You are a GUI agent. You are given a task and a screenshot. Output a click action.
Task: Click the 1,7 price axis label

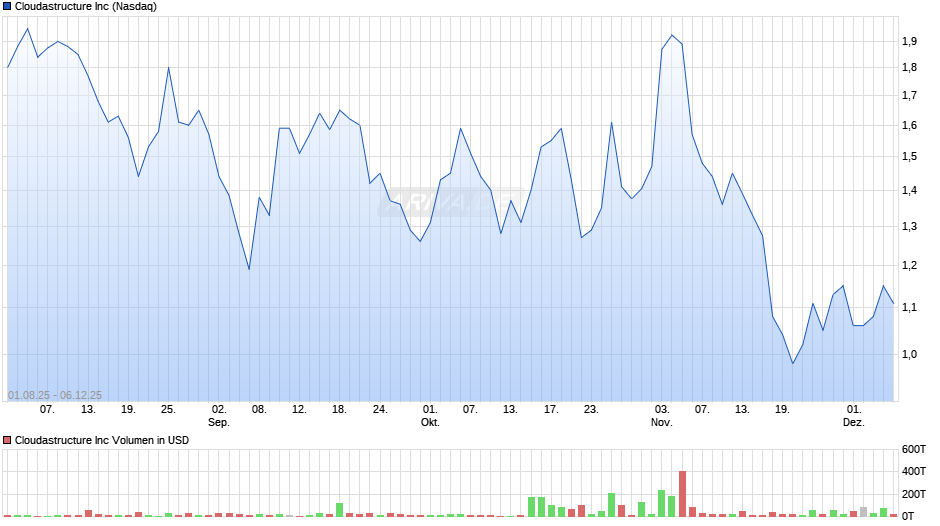909,95
